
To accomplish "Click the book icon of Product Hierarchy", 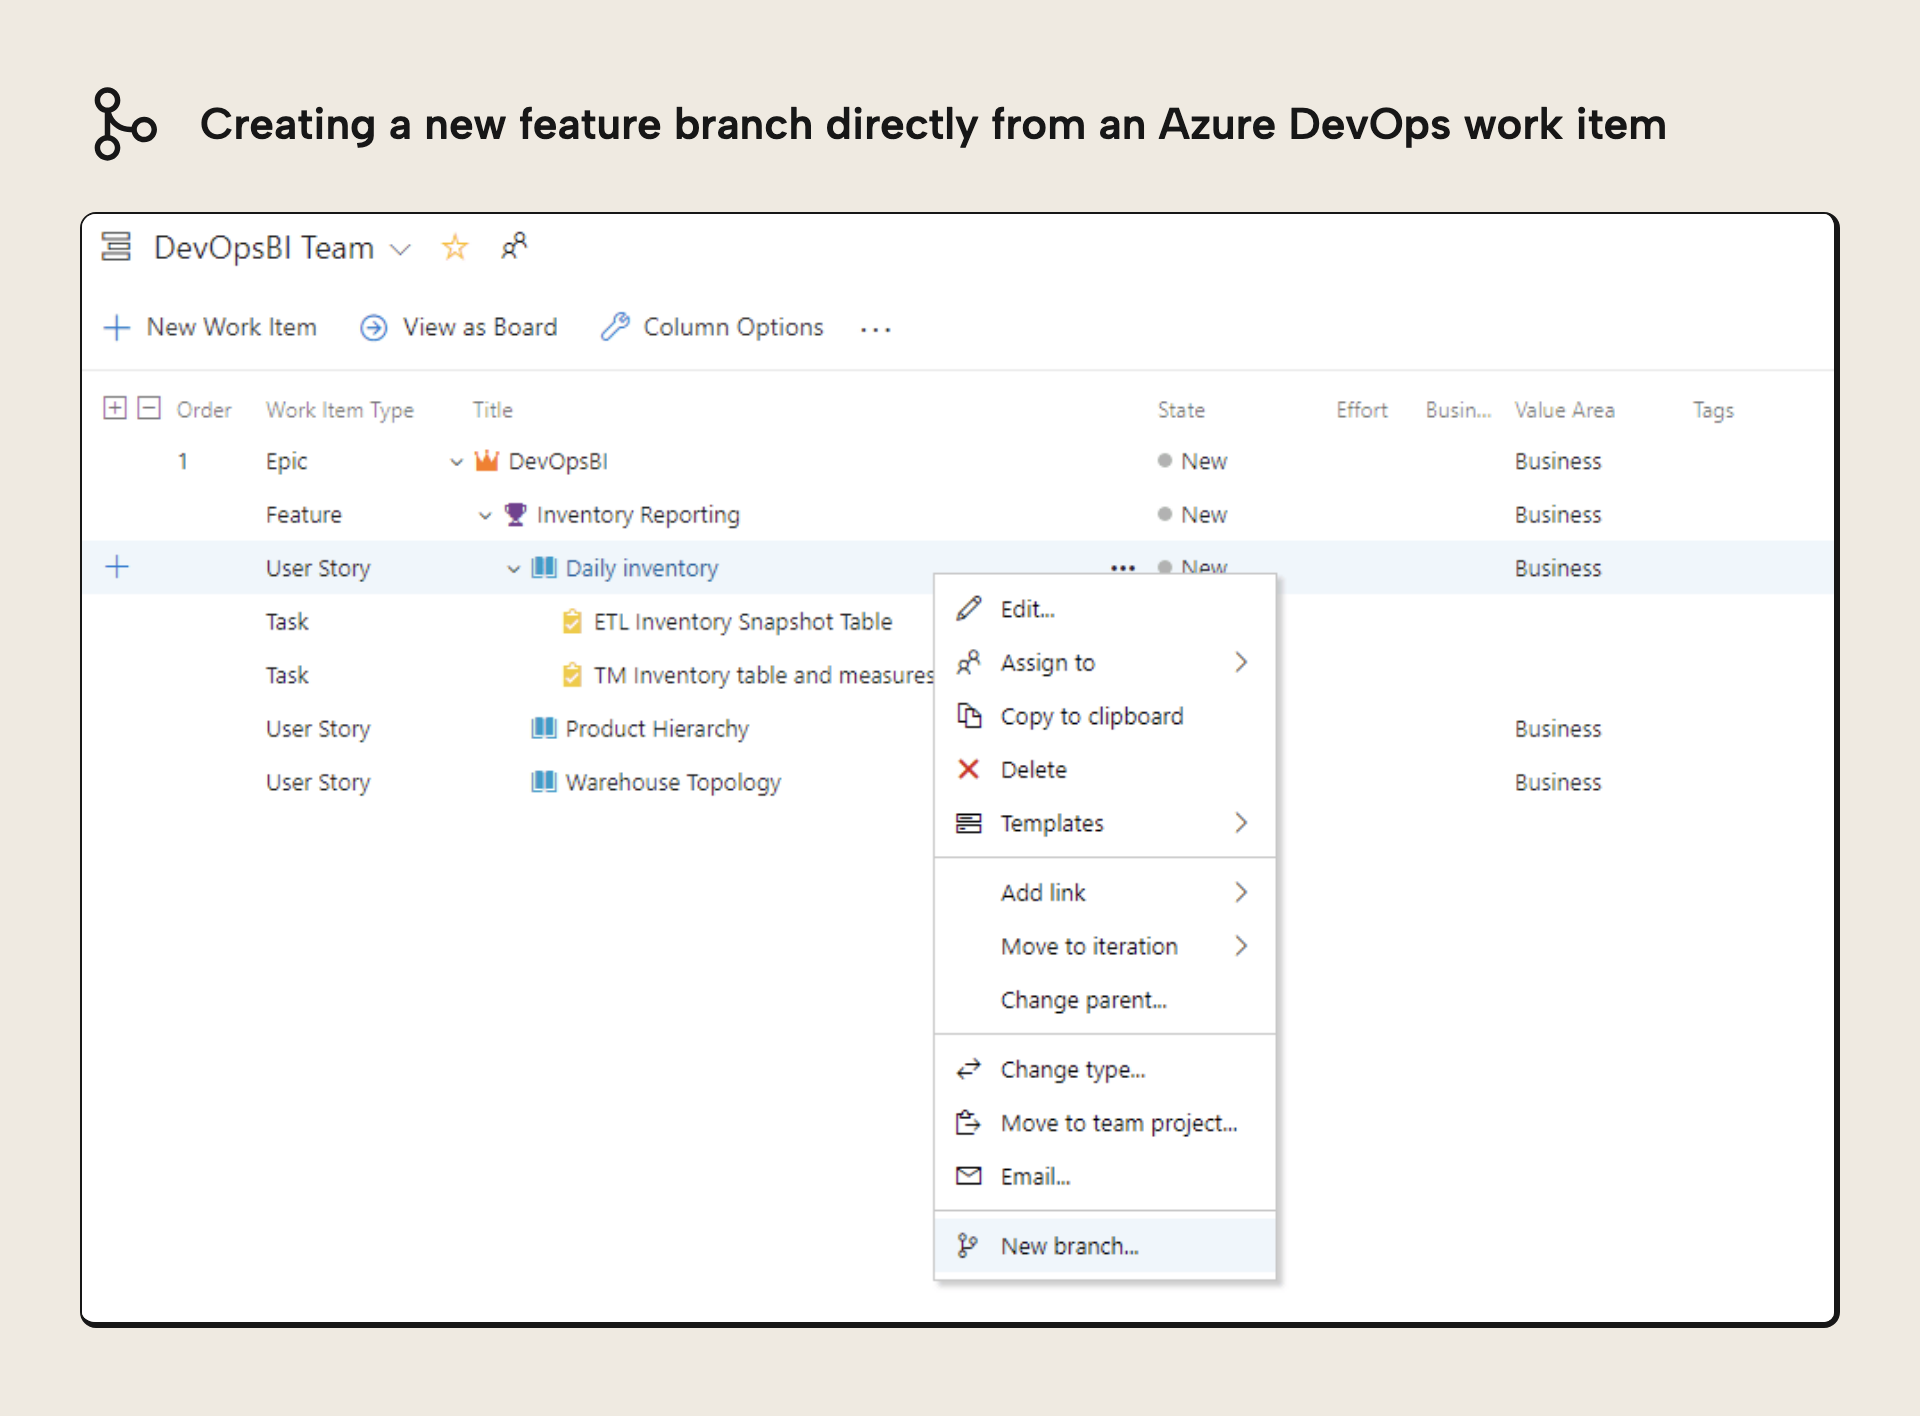I will (544, 728).
